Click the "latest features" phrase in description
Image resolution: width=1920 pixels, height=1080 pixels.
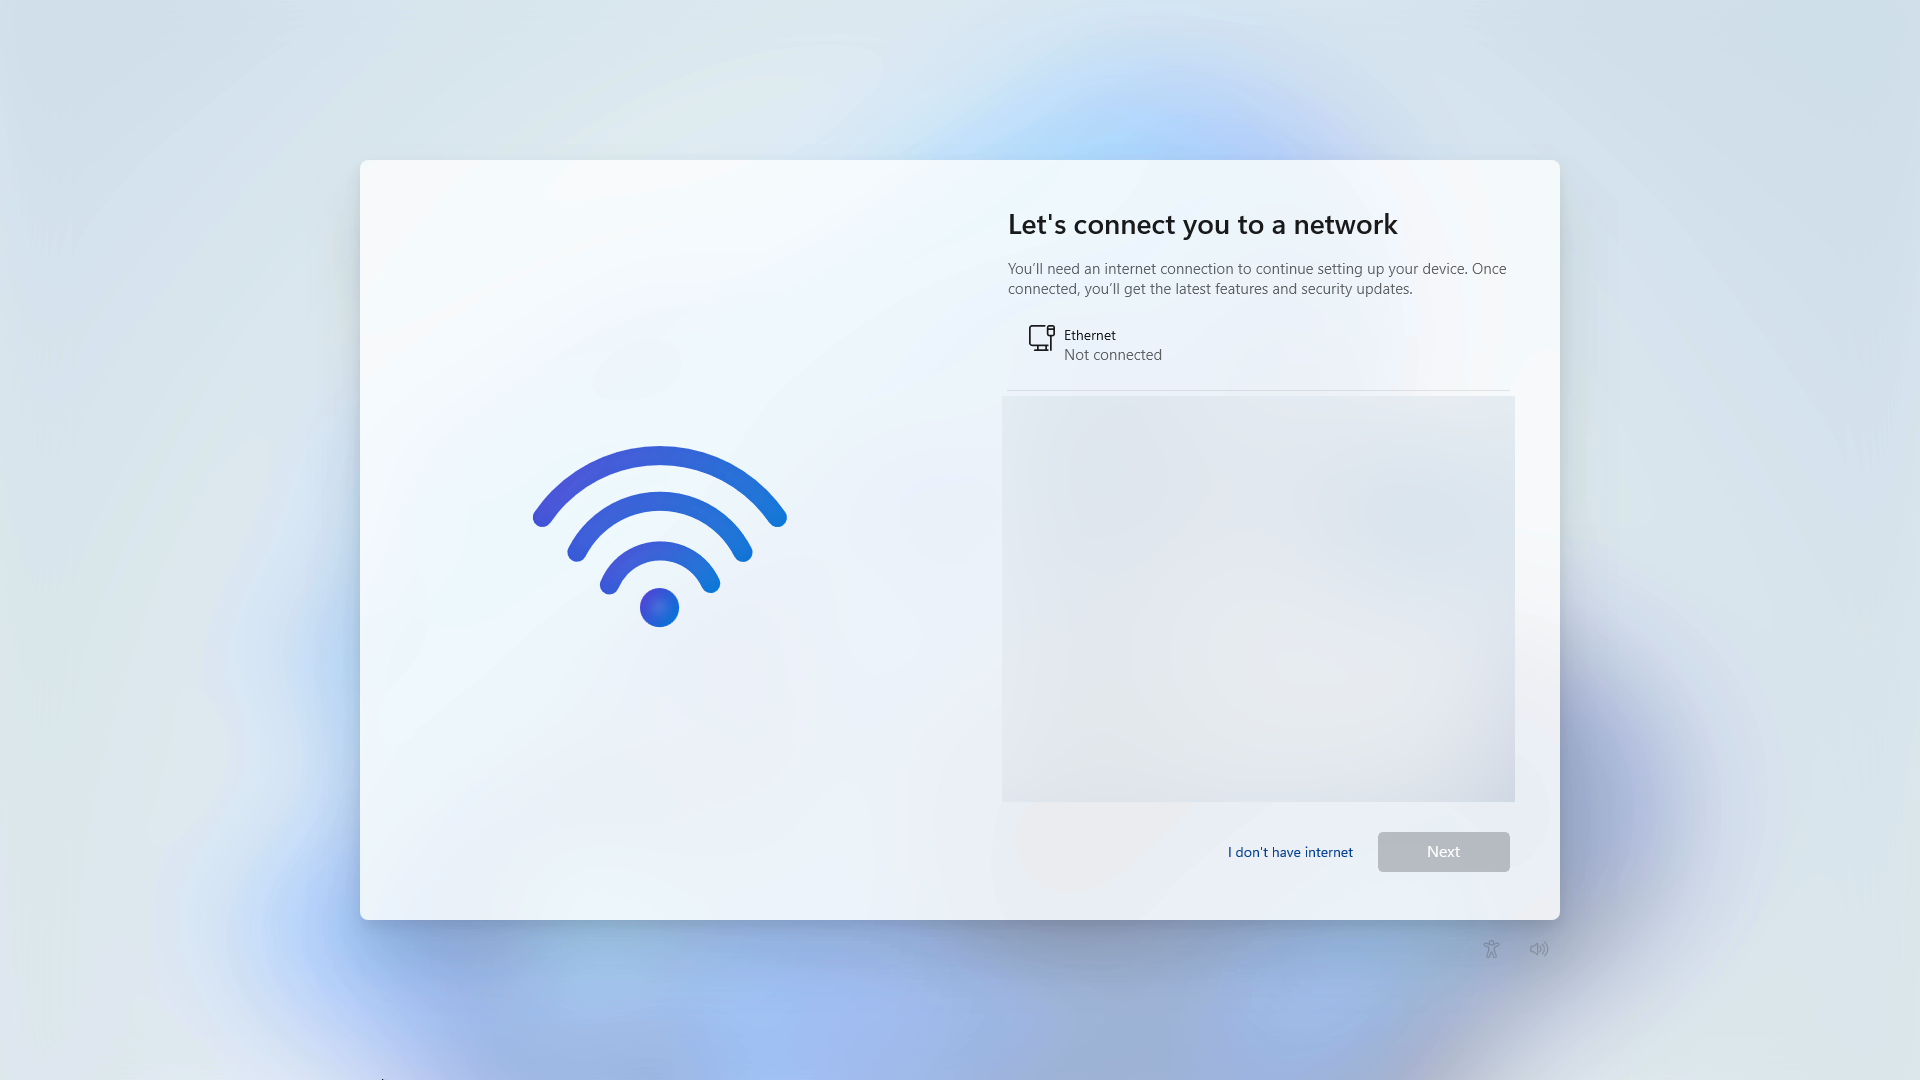point(1221,289)
